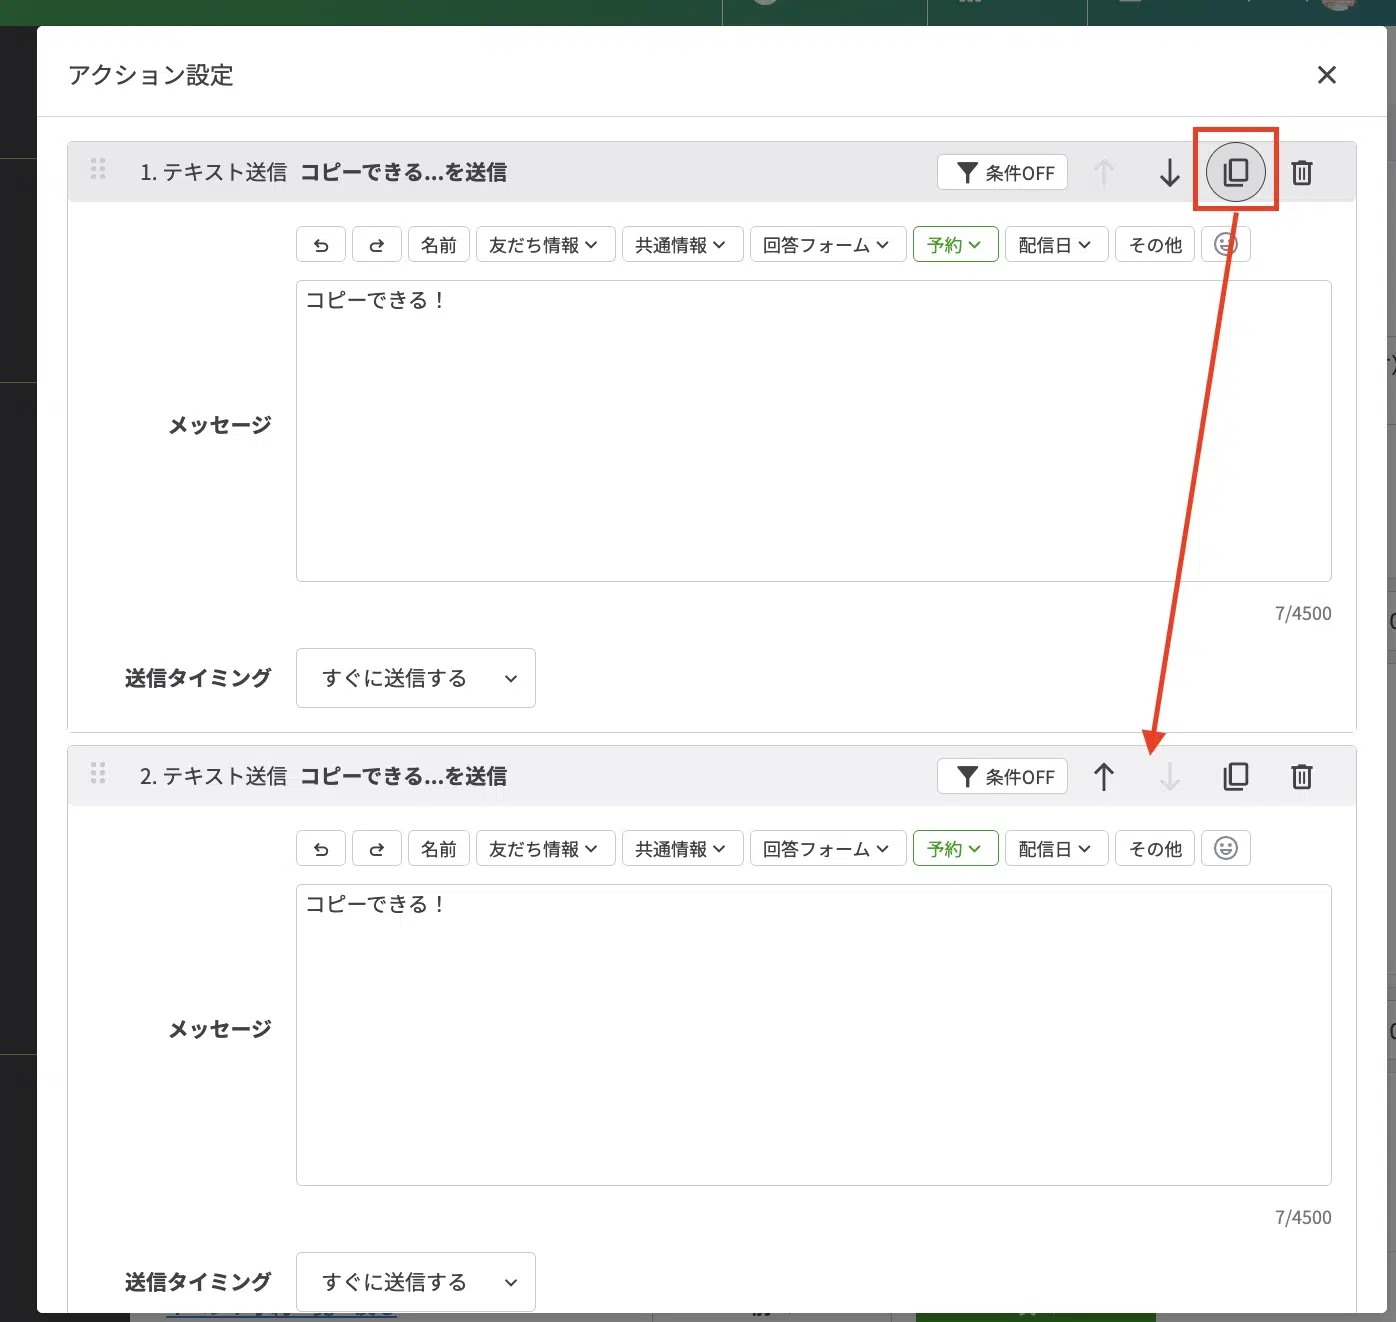Click その他 button in action 1
The width and height of the screenshot is (1396, 1322).
pyautogui.click(x=1155, y=245)
